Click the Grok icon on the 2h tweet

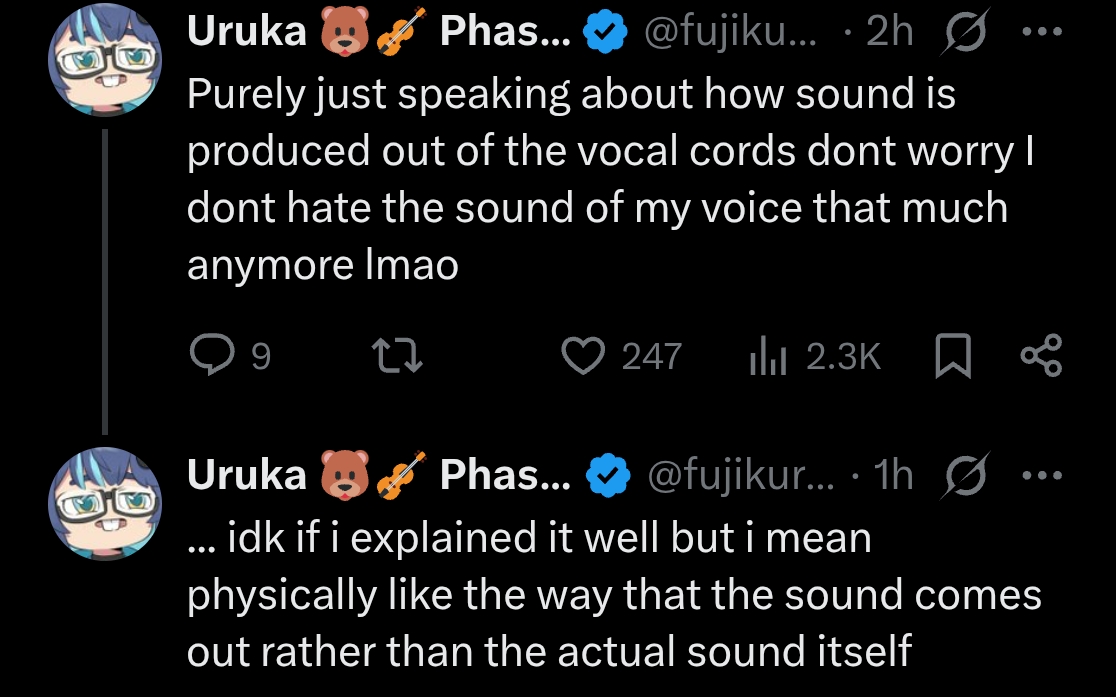click(965, 34)
